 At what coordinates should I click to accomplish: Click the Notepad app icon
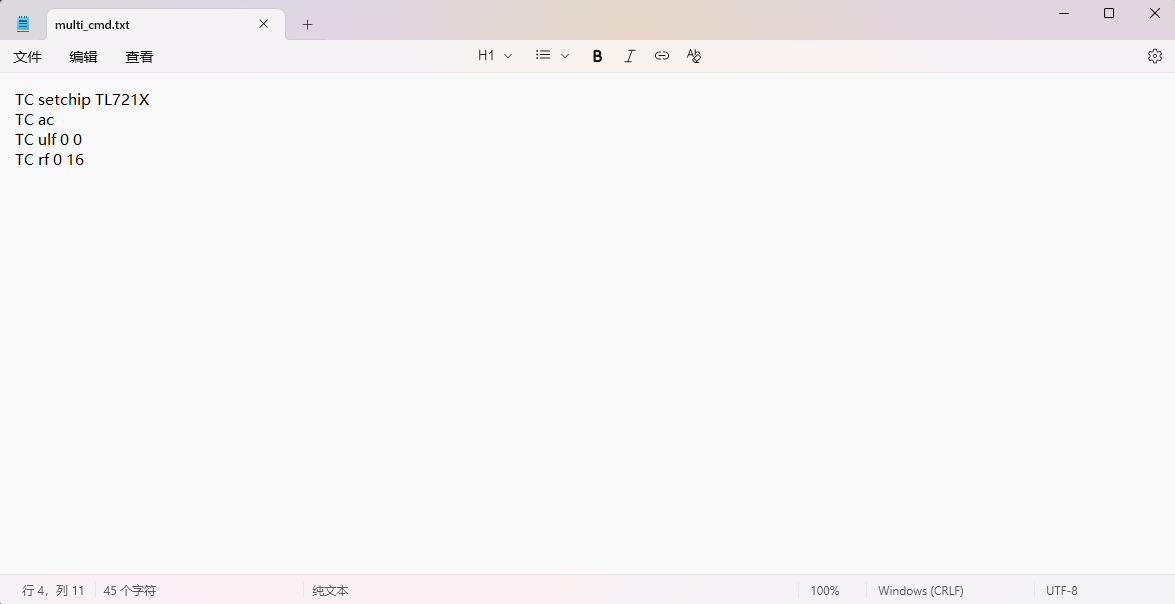23,24
